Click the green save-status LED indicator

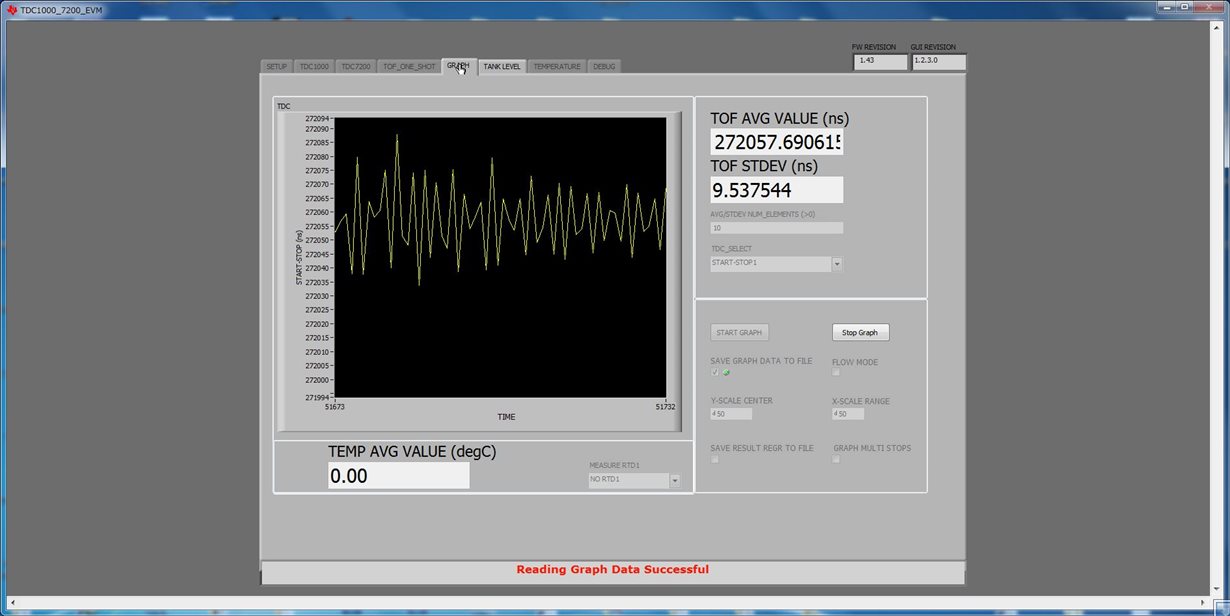click(727, 372)
